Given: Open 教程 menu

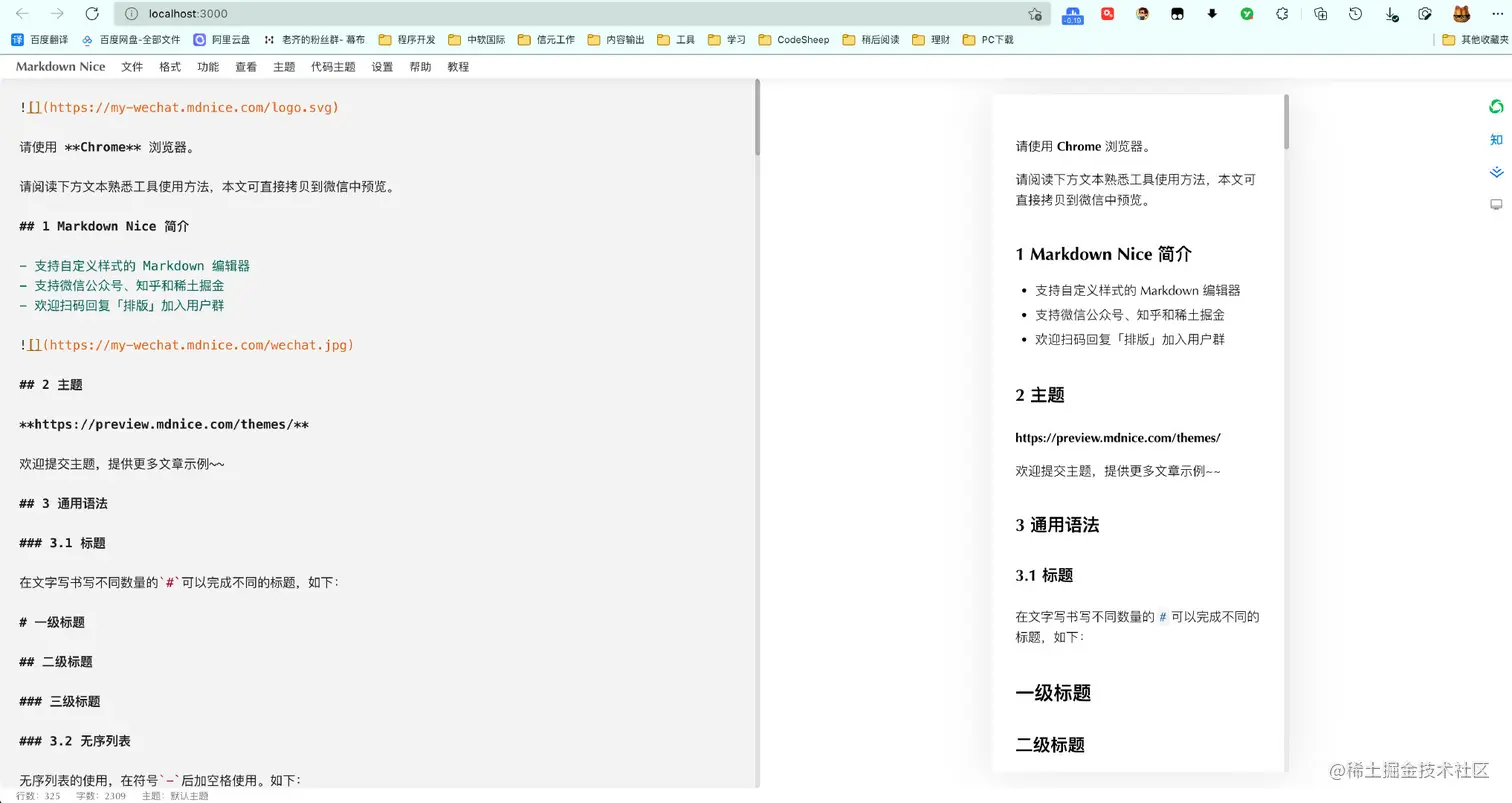Looking at the screenshot, I should click(x=458, y=67).
